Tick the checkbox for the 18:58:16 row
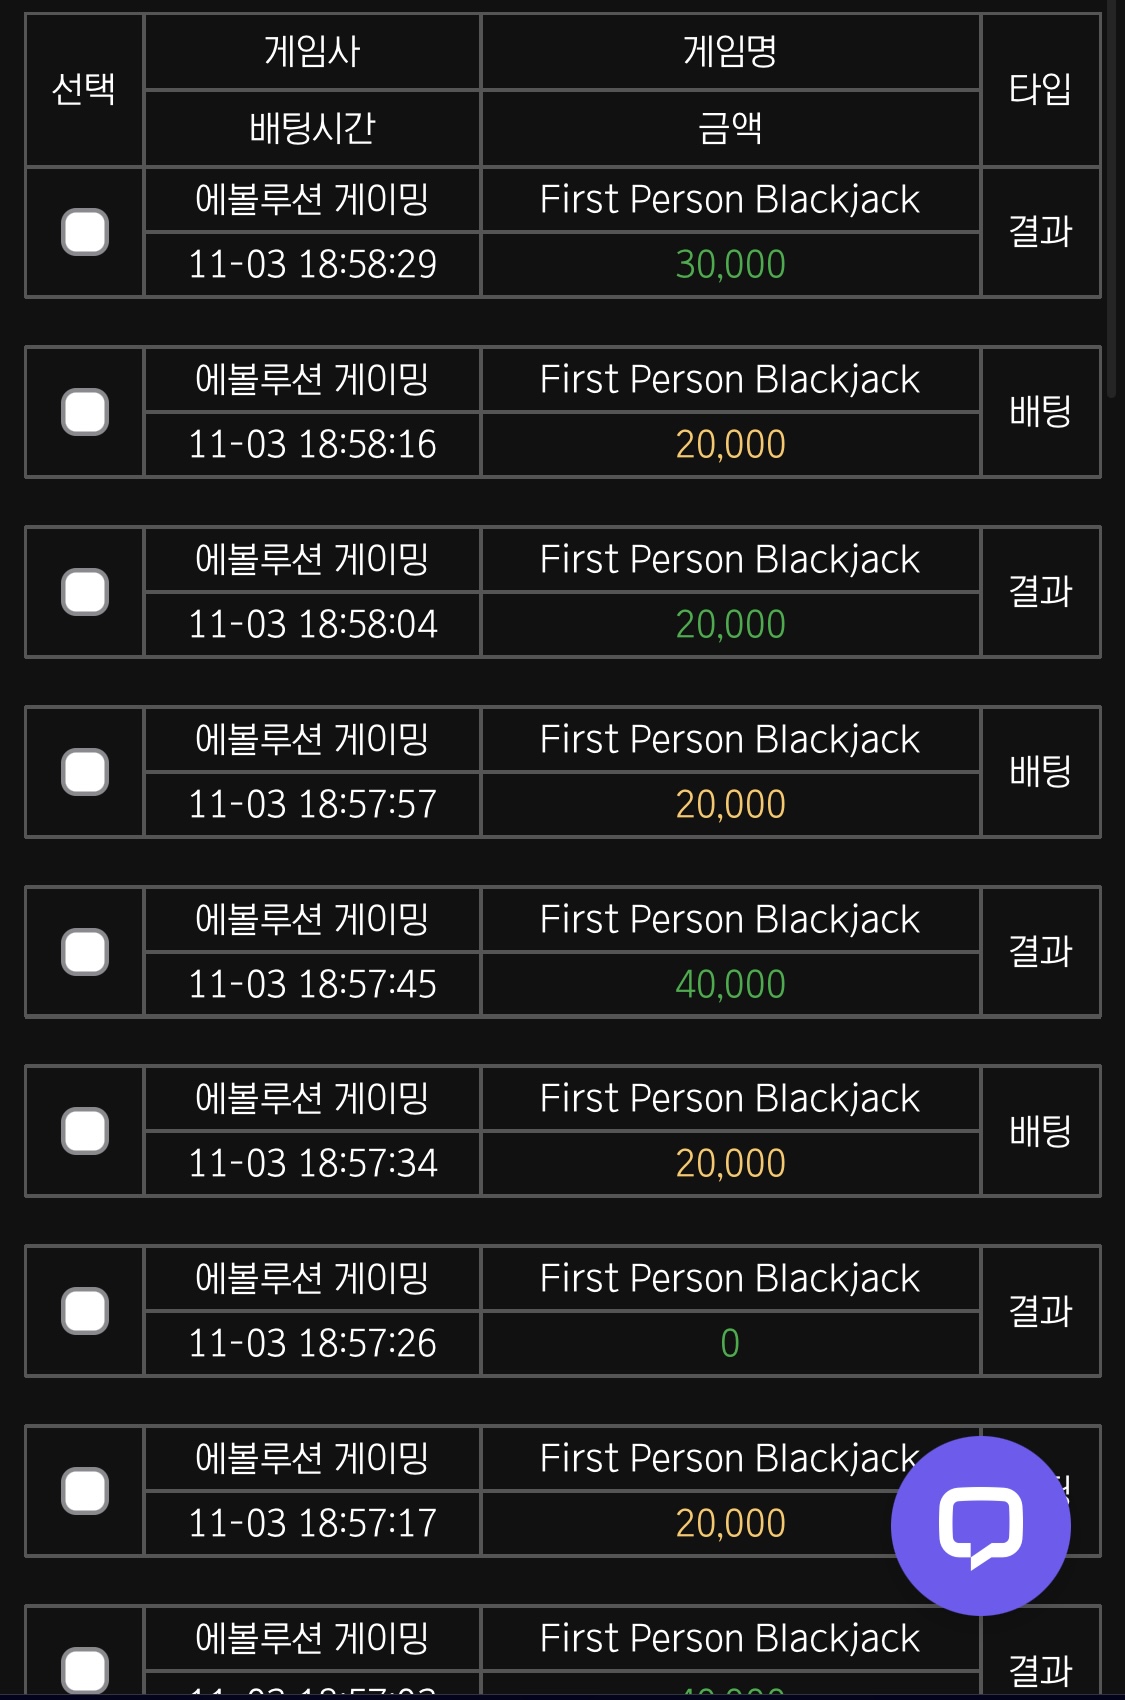Image resolution: width=1125 pixels, height=1700 pixels. click(85, 412)
